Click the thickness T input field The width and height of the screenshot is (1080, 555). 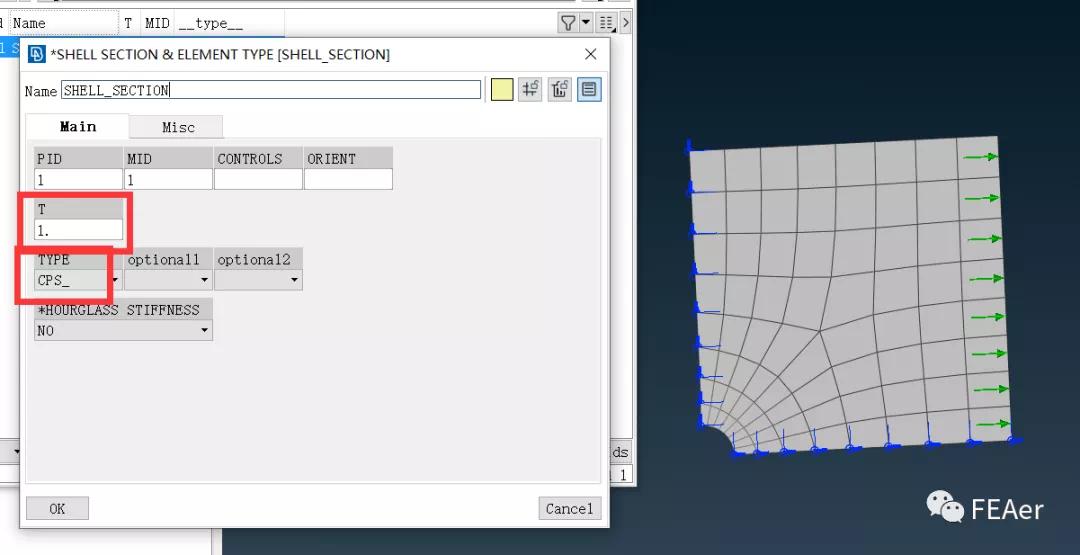78,230
